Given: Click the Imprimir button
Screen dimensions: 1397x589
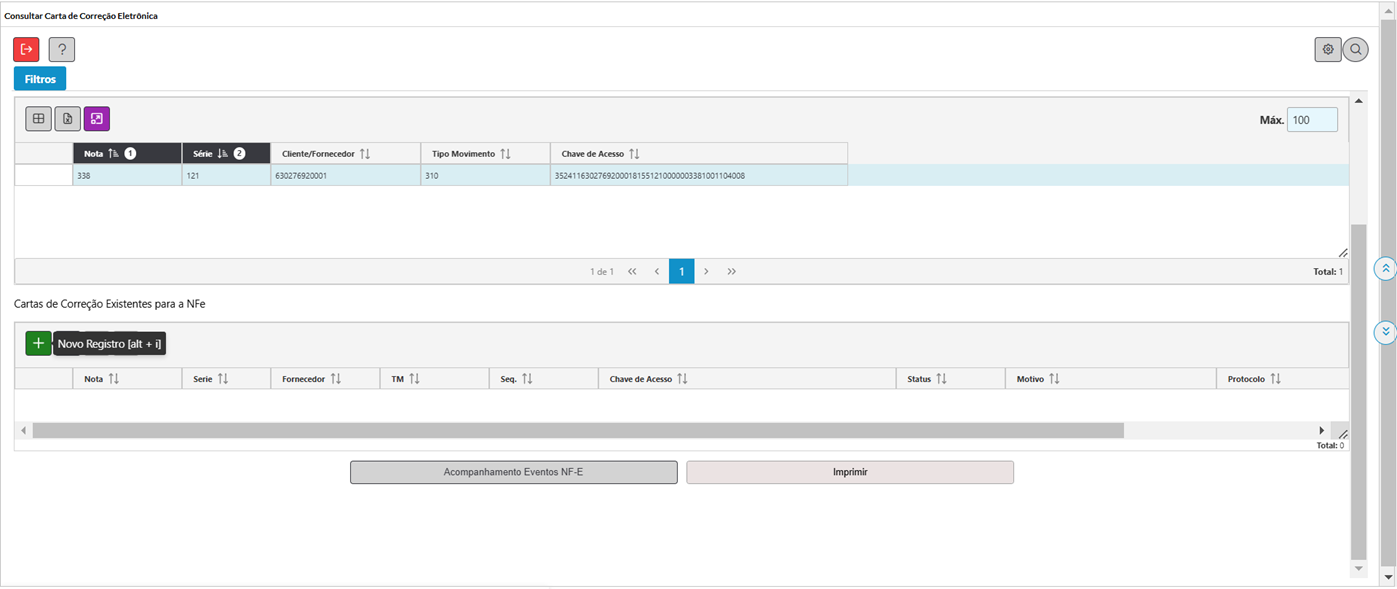Looking at the screenshot, I should (x=849, y=472).
